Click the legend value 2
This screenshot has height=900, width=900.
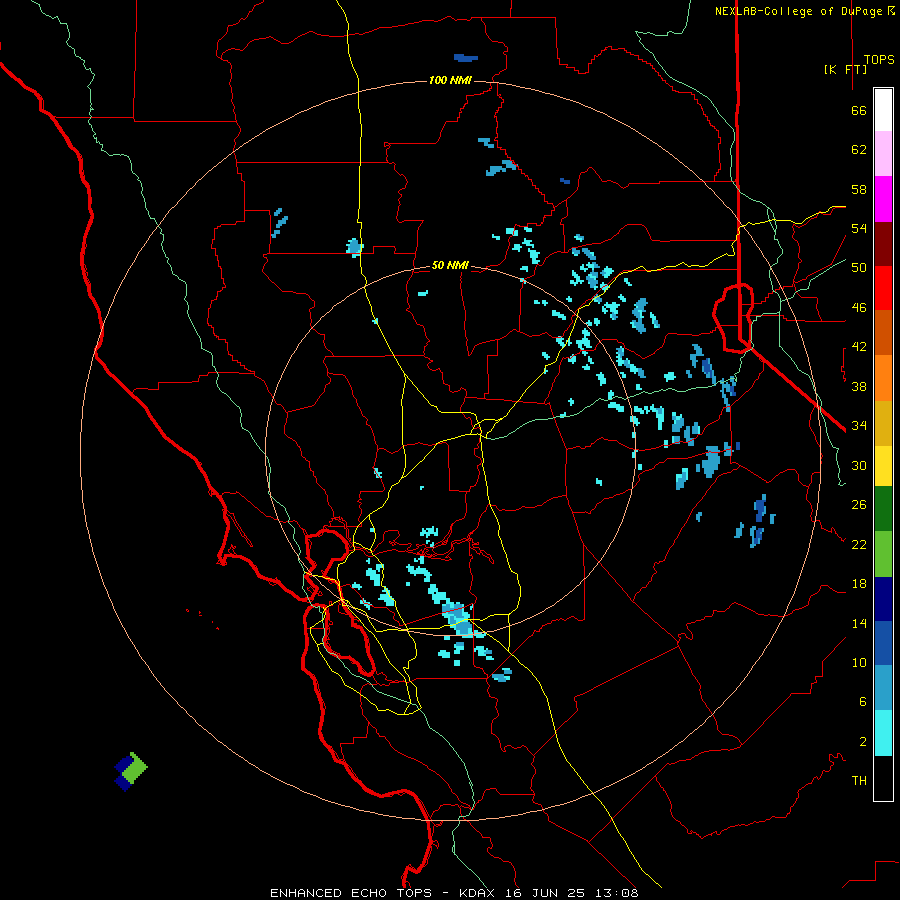[862, 742]
